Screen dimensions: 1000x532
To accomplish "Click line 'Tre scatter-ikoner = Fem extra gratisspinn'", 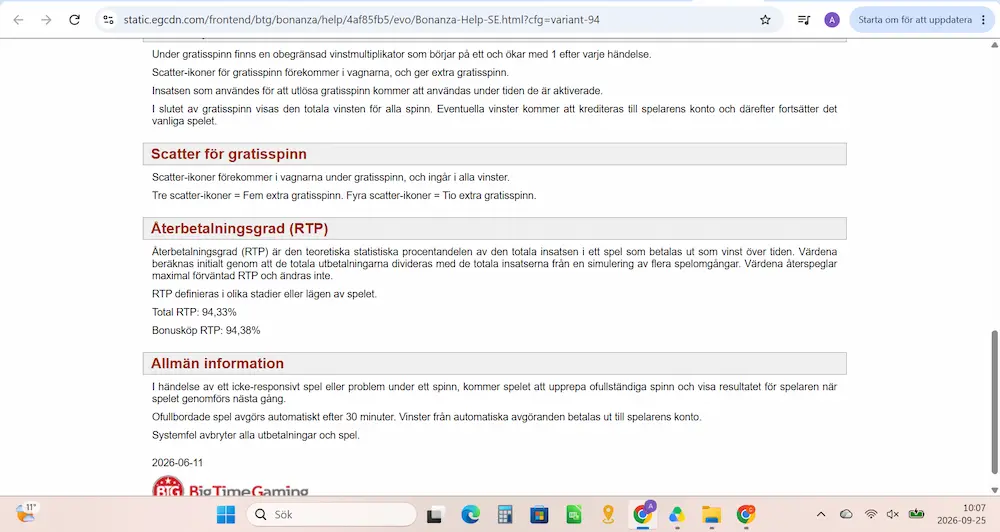I will click(344, 195).
